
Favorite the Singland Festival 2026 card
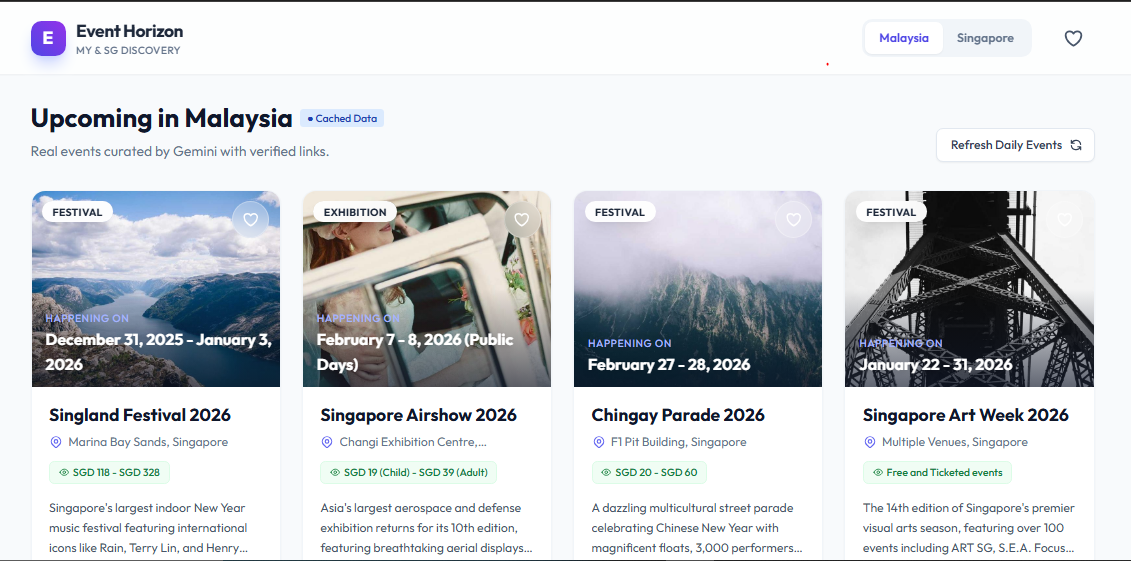pos(250,220)
